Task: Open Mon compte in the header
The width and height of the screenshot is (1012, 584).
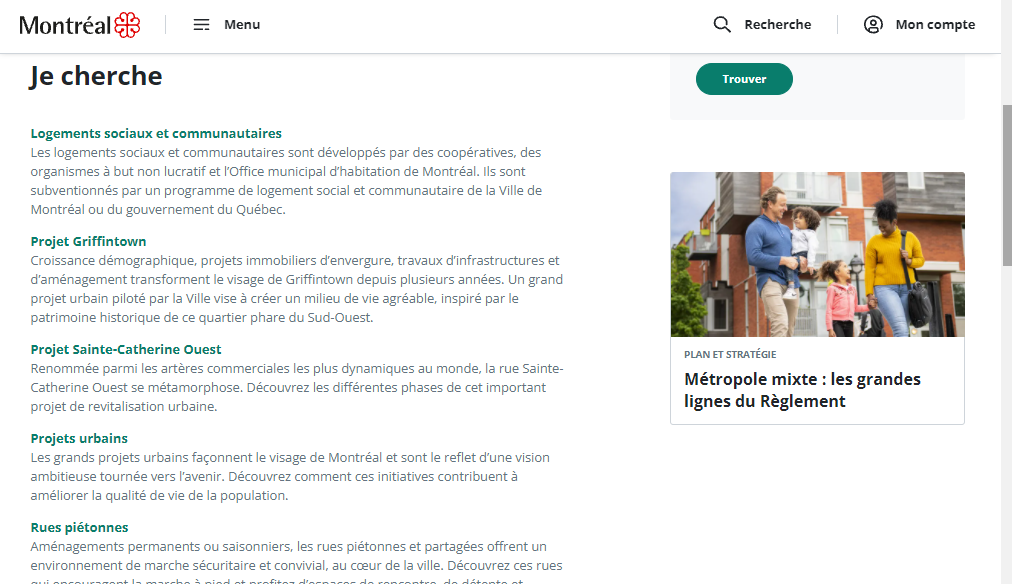Action: coord(935,25)
